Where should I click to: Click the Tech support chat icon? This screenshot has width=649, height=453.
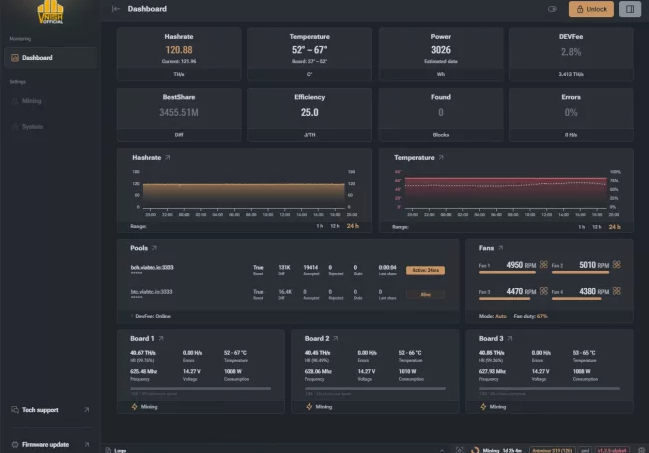point(15,410)
